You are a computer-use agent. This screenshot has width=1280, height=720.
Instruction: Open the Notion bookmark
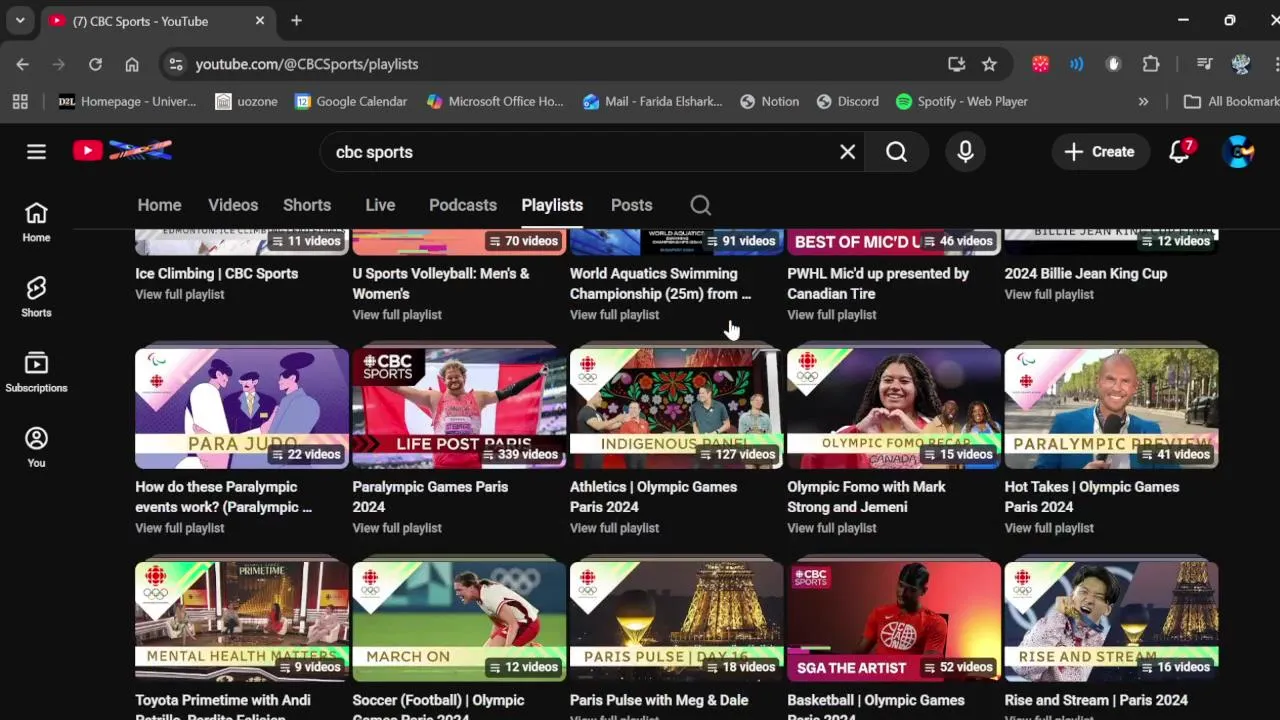pos(769,101)
